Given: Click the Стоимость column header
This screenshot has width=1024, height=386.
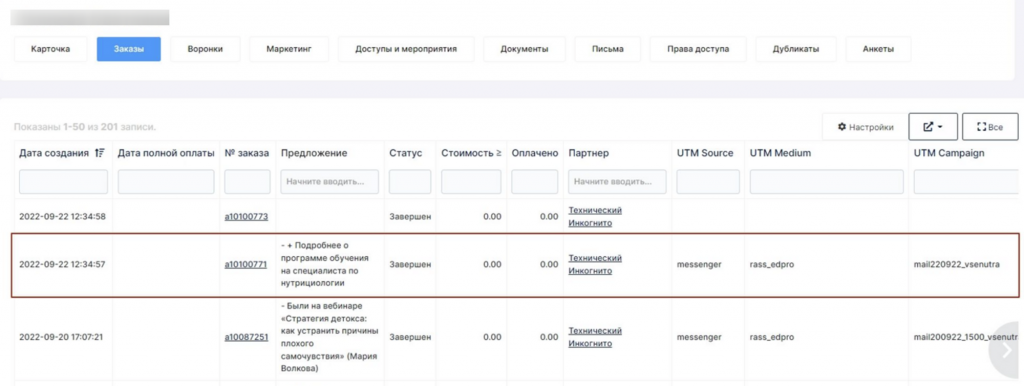Looking at the screenshot, I should coord(471,153).
